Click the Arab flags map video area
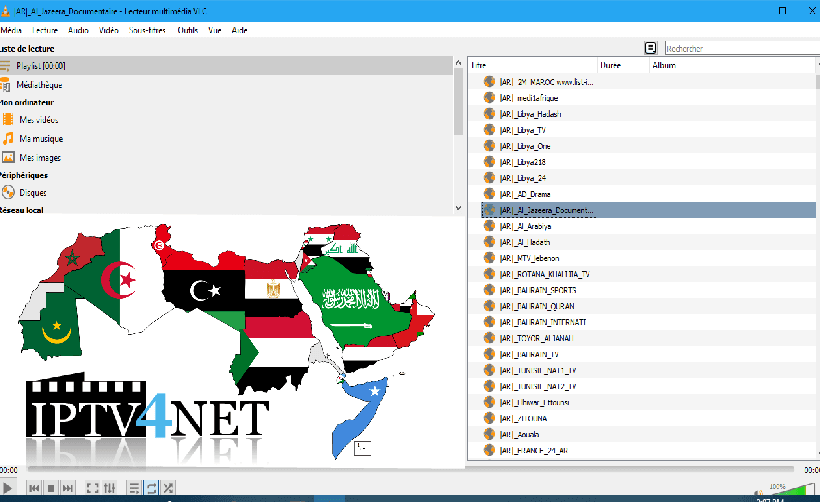This screenshot has width=820, height=502. [232, 340]
